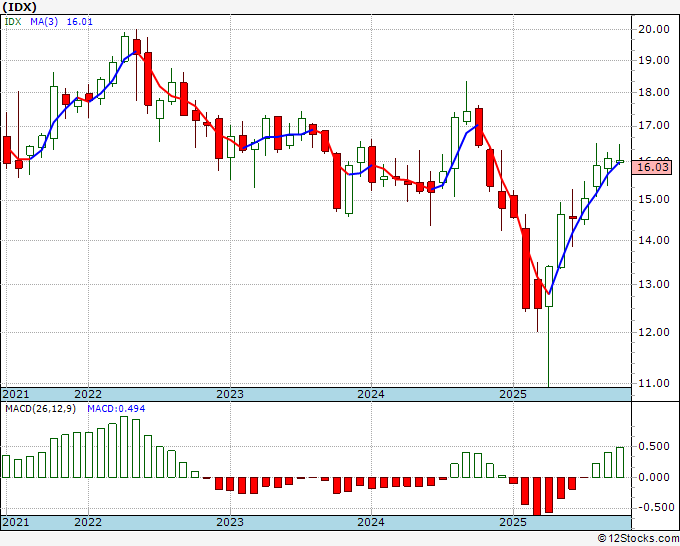Click the MACD(26,12,9) indicator label
680x546 pixels.
[40, 409]
